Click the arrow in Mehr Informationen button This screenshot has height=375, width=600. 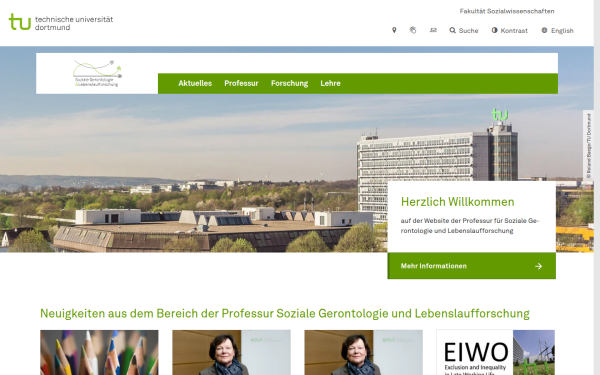point(538,266)
